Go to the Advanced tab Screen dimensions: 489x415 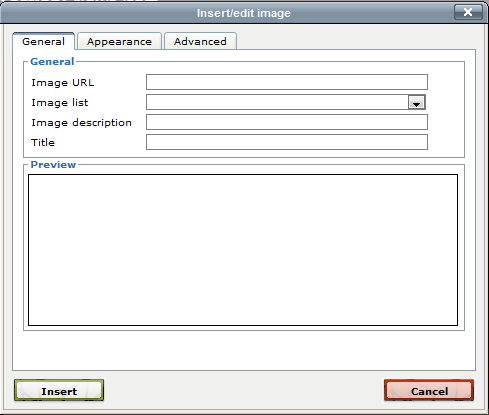click(200, 41)
